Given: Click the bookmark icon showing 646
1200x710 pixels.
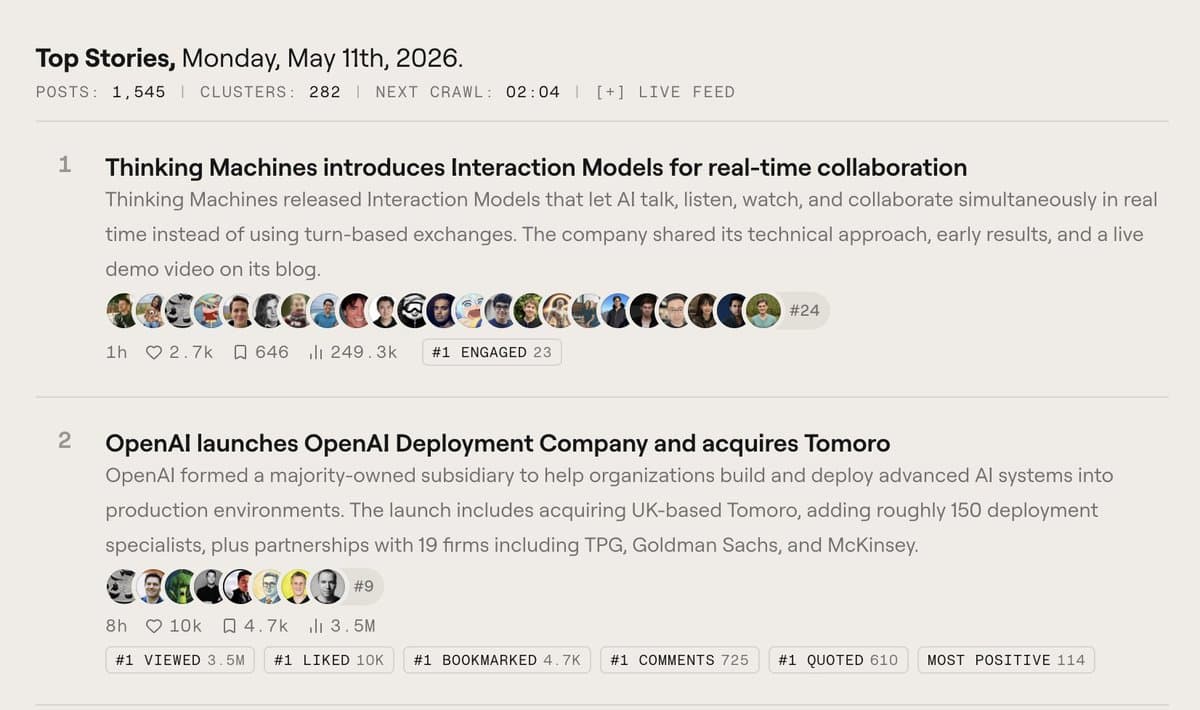Looking at the screenshot, I should (x=240, y=352).
